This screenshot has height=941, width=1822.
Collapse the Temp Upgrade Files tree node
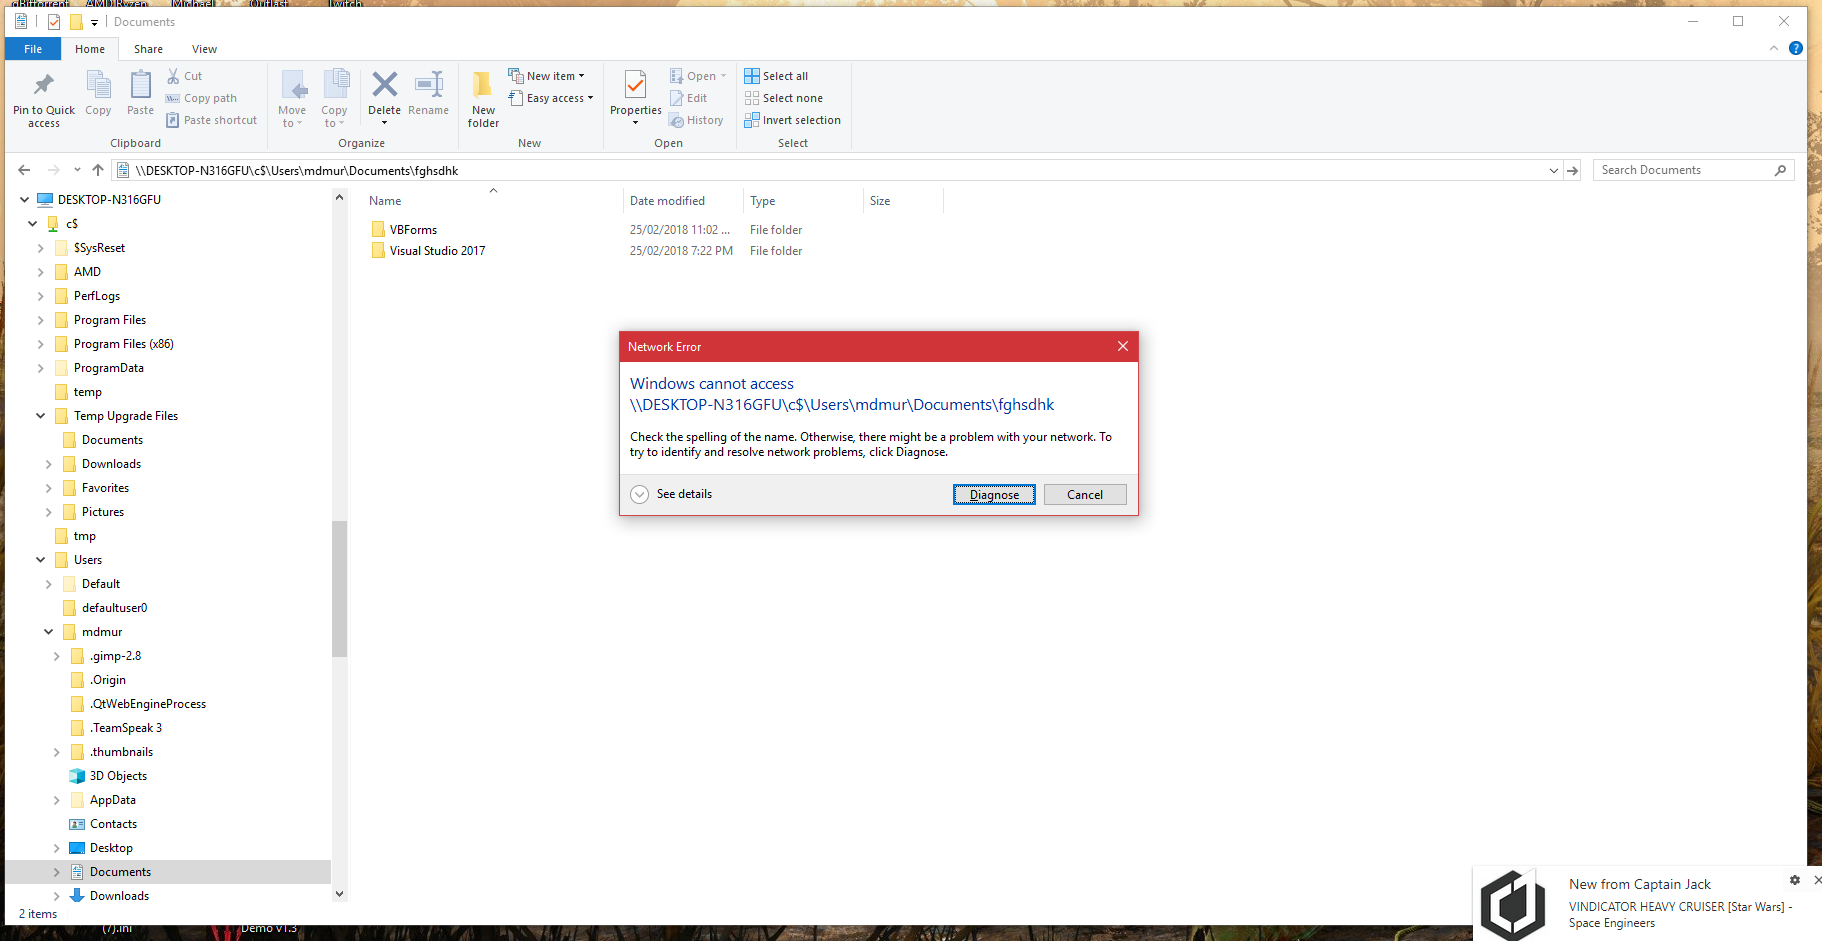40,416
